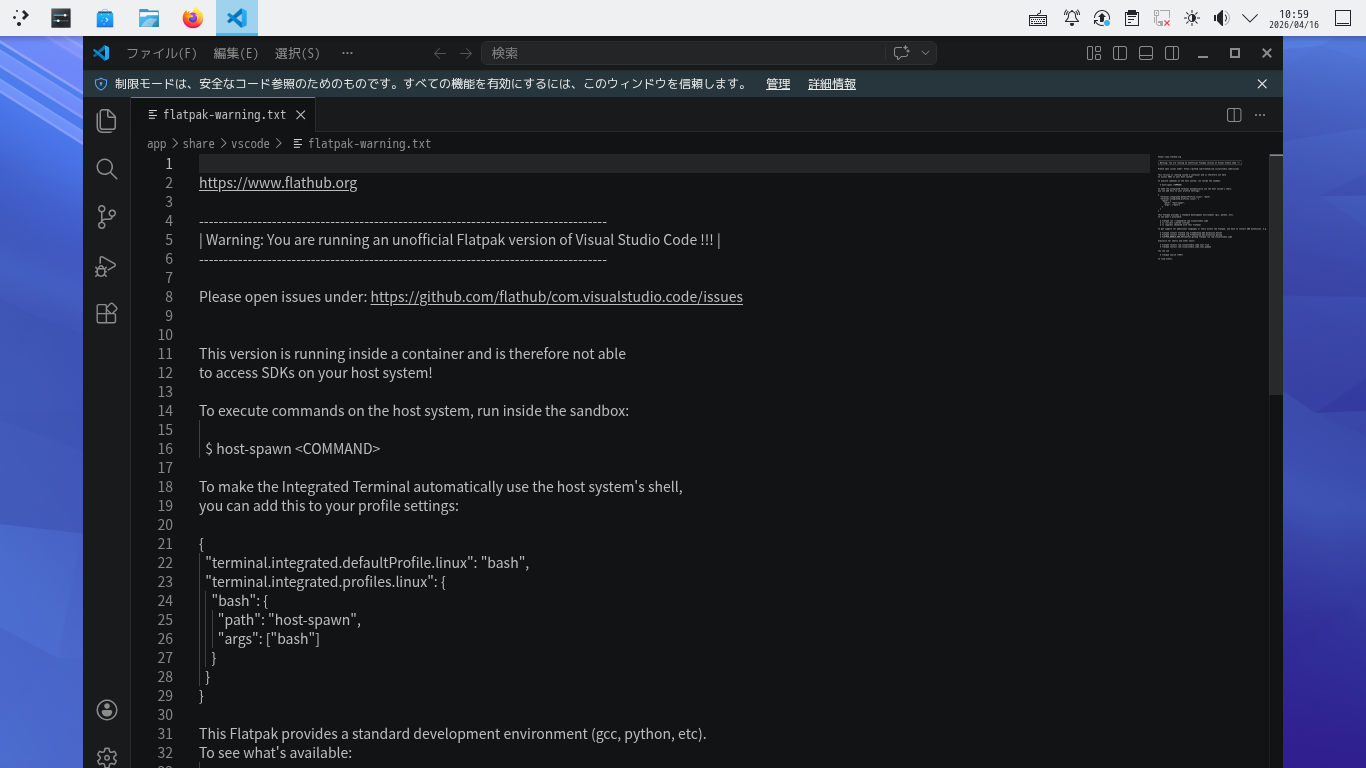
Task: Open the Run and Debug view
Action: [107, 266]
